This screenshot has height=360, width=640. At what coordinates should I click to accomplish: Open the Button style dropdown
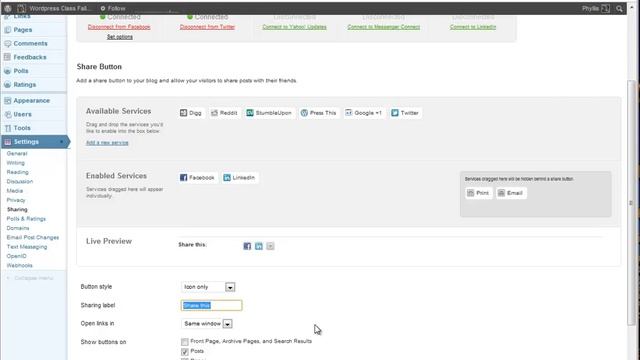point(208,287)
